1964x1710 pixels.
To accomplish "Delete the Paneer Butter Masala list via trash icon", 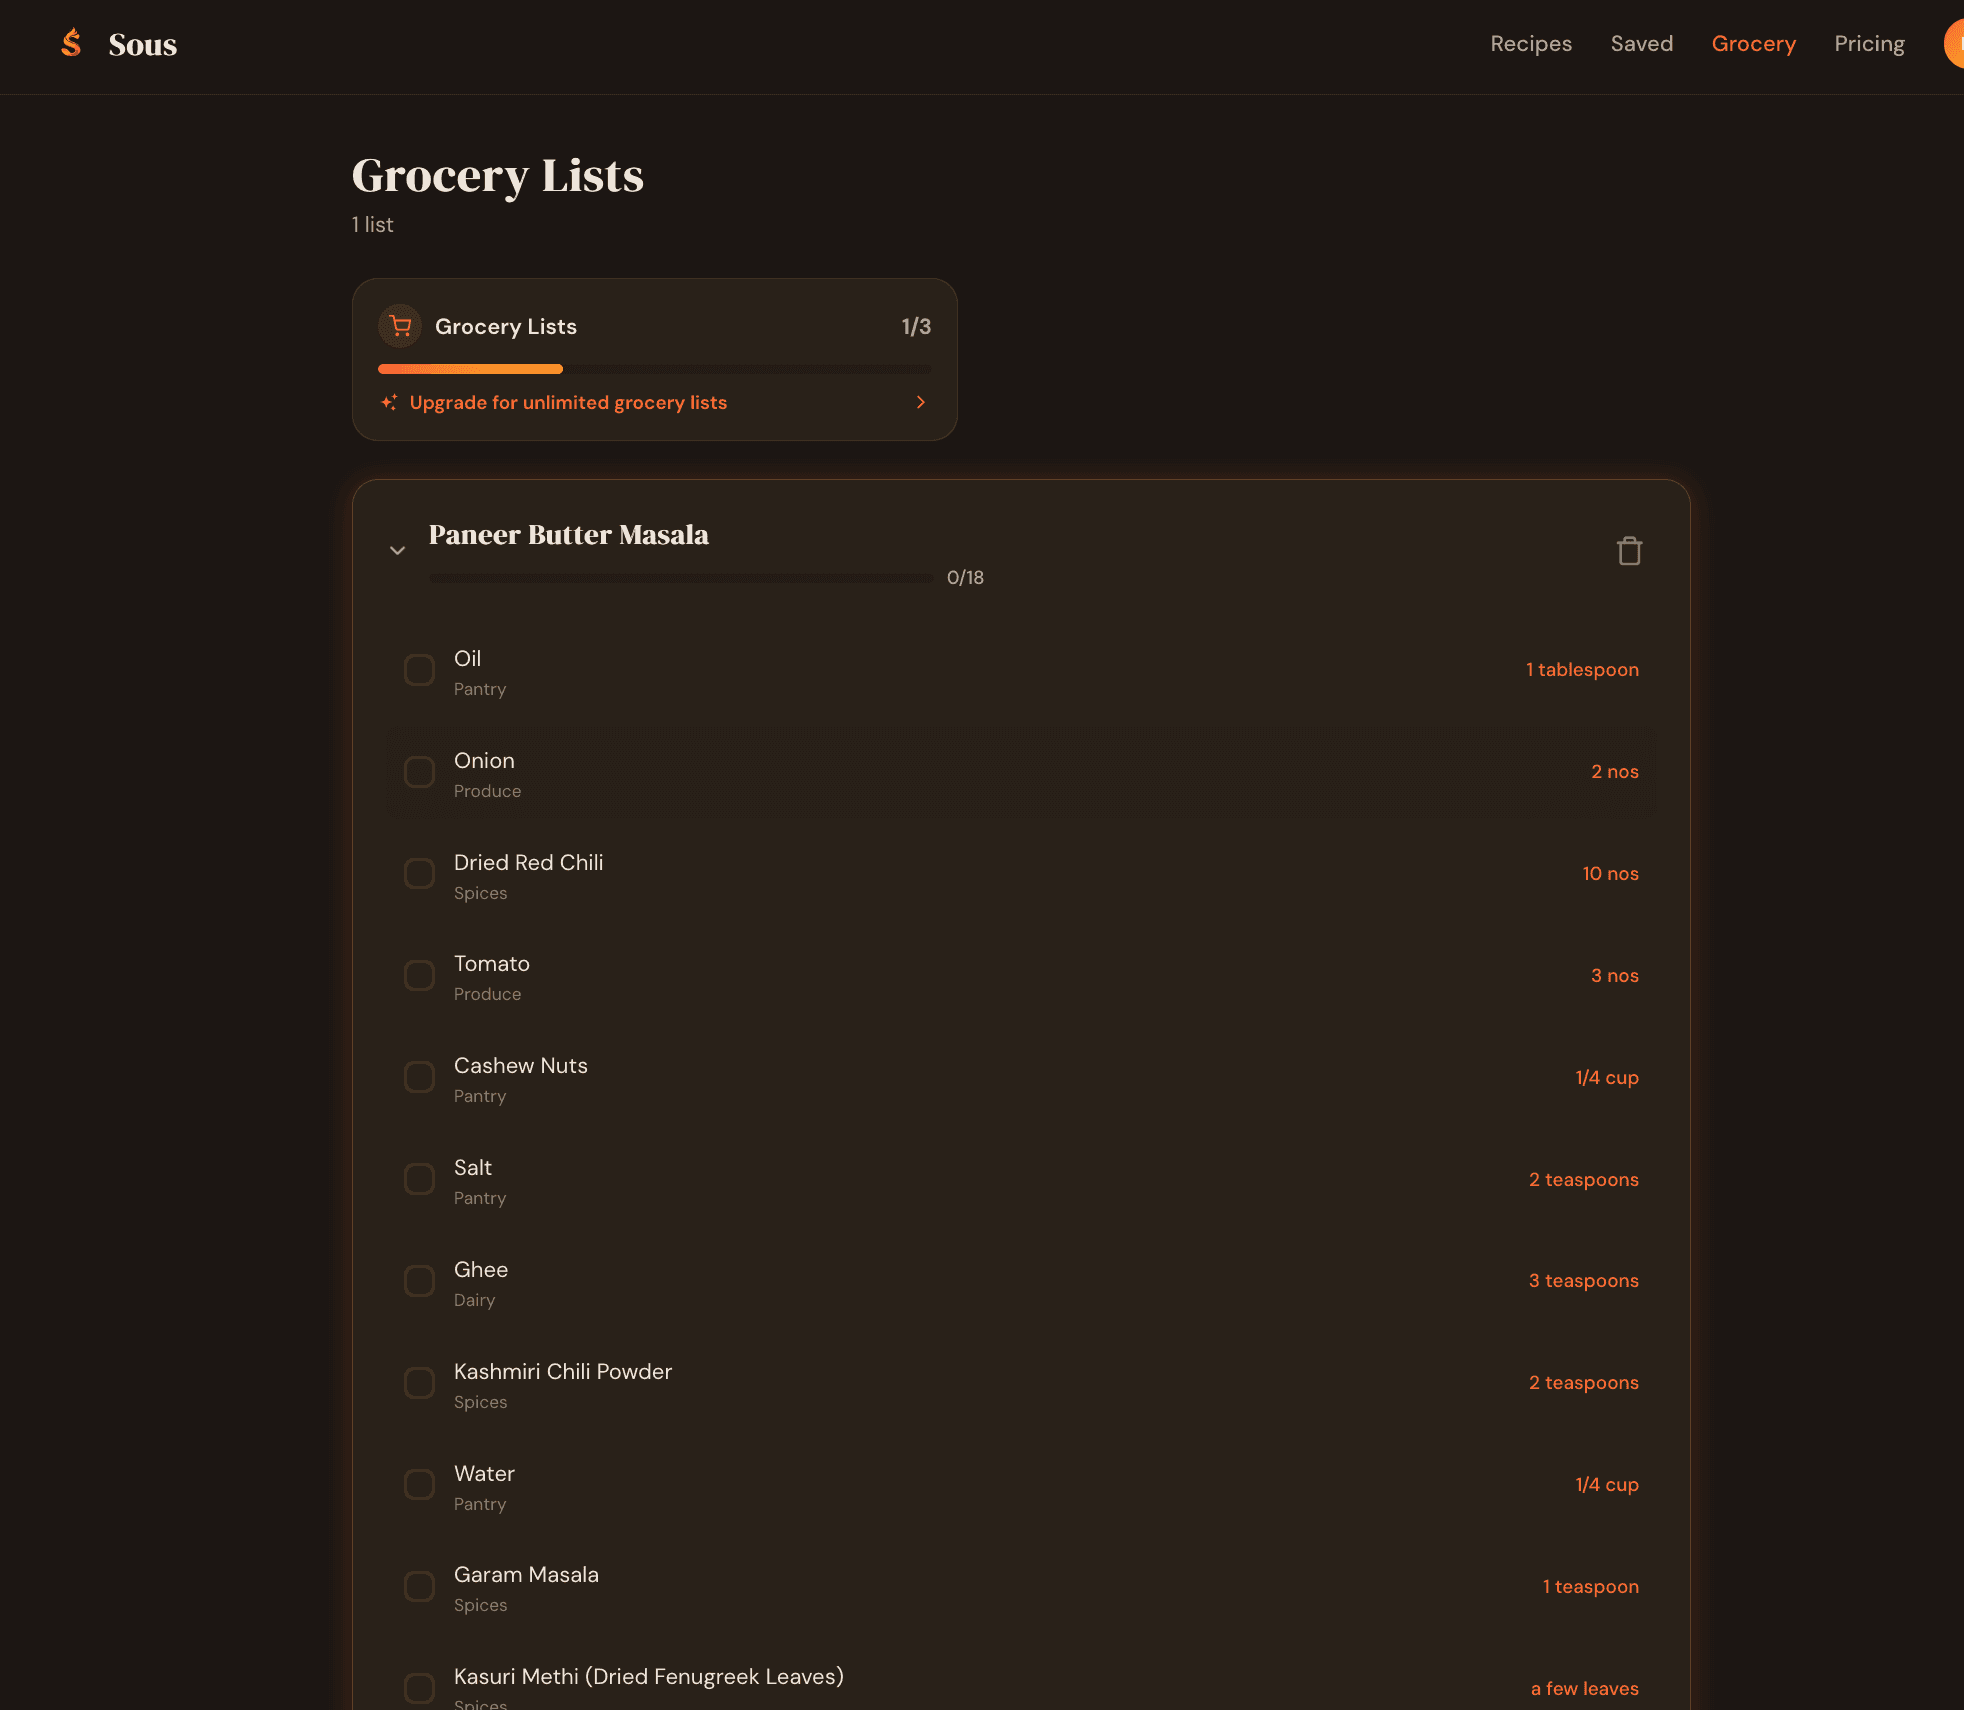I will tap(1627, 551).
